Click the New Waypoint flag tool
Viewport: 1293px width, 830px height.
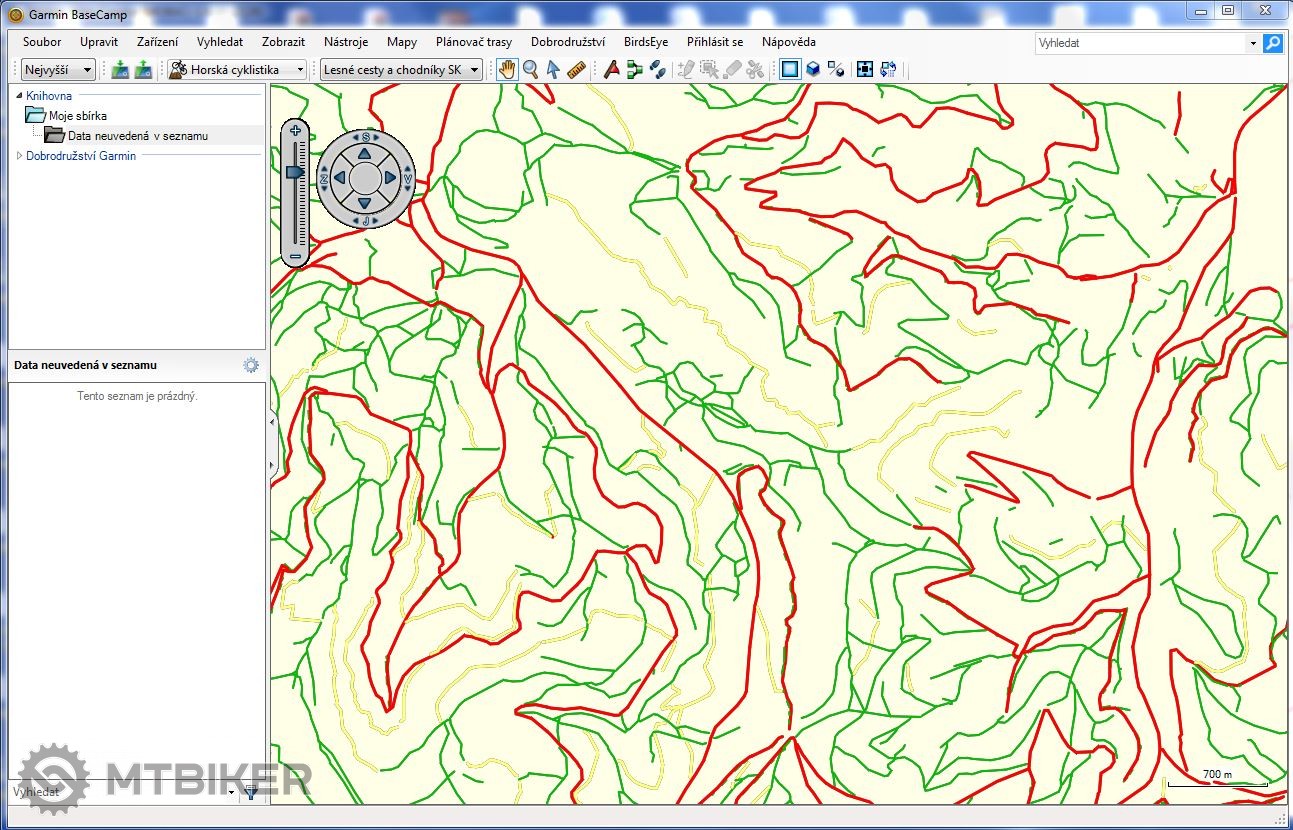point(612,70)
